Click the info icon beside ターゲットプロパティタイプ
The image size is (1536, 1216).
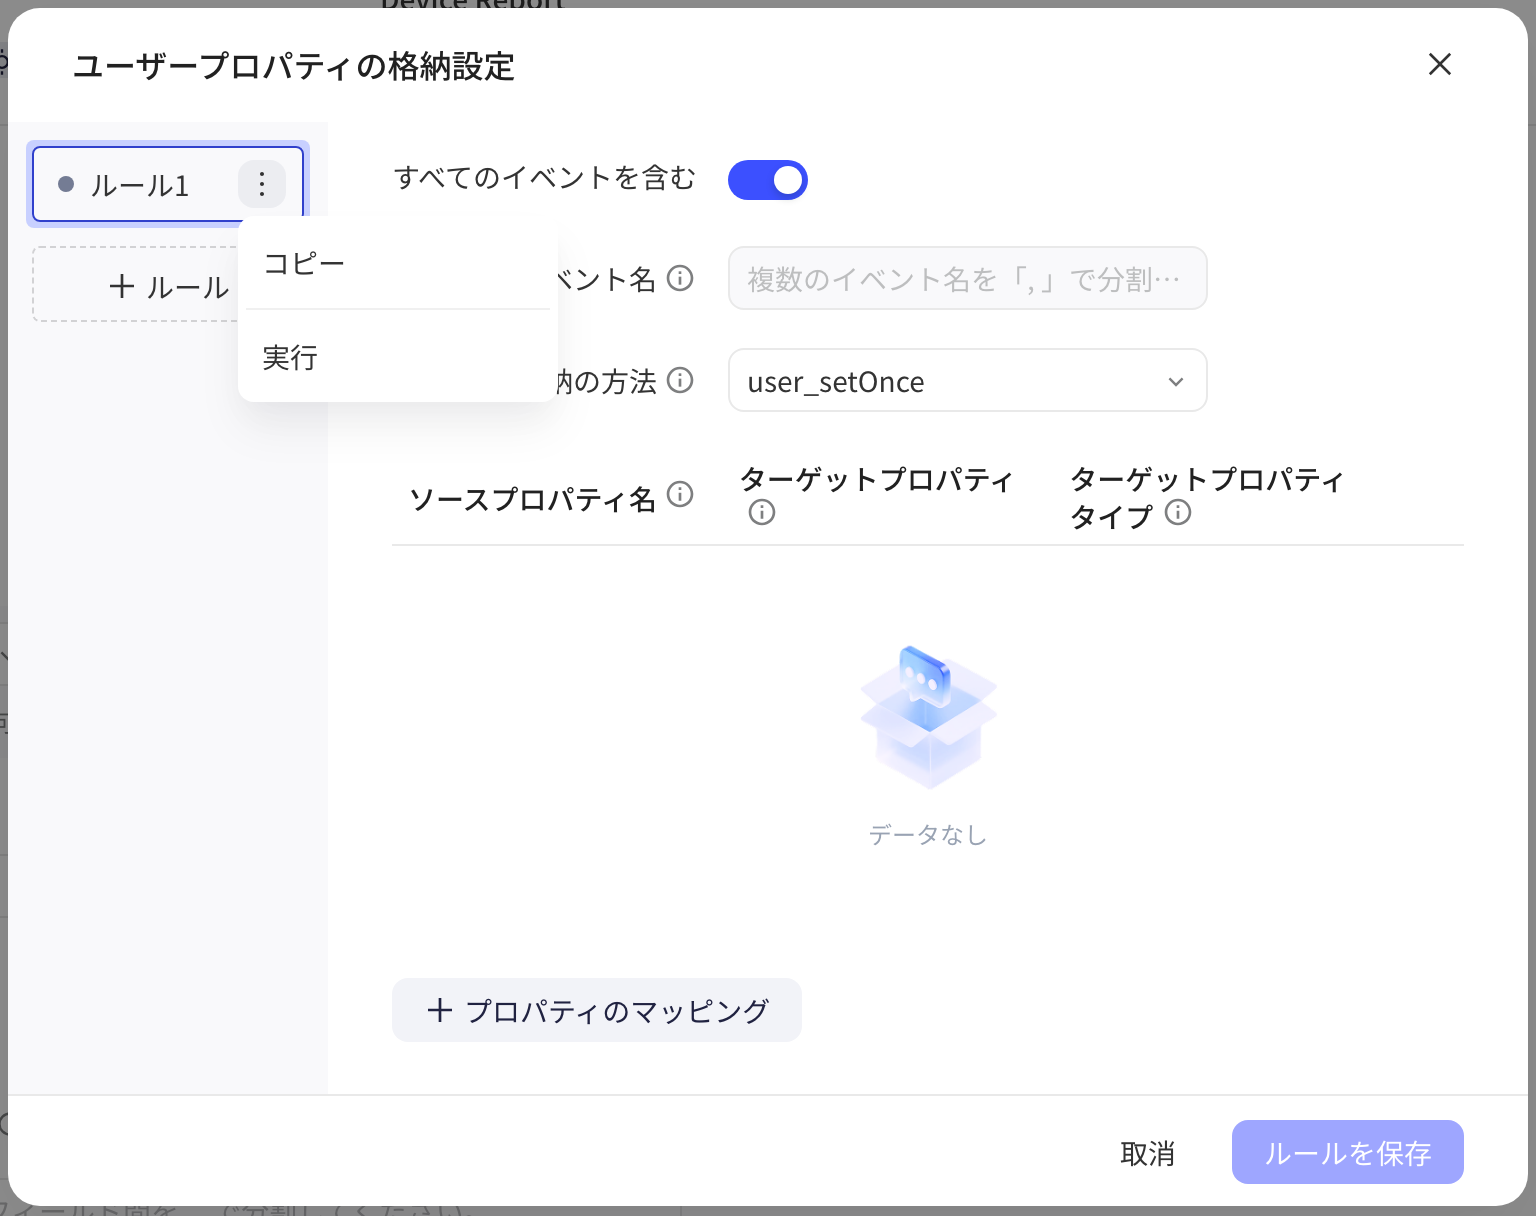point(1178,512)
